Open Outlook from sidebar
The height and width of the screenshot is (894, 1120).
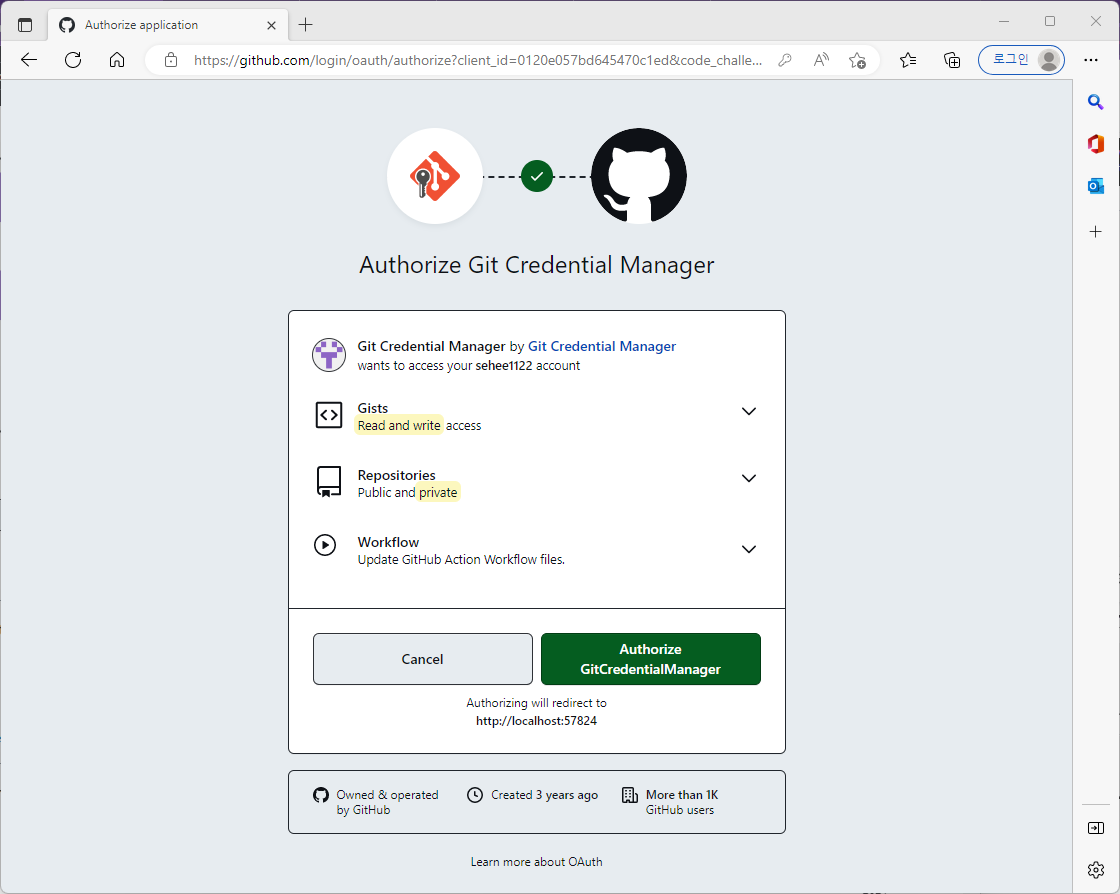click(x=1096, y=186)
